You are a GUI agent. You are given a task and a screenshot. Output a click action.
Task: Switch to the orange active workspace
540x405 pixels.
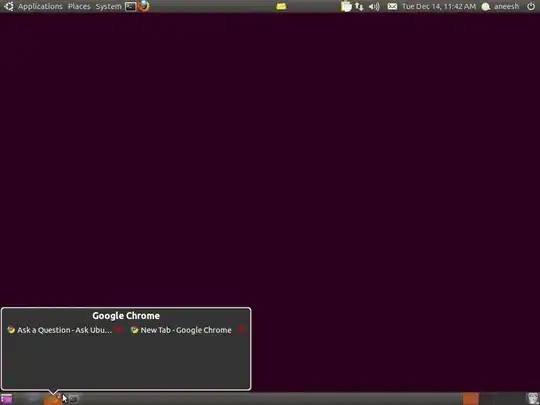[x=470, y=399]
